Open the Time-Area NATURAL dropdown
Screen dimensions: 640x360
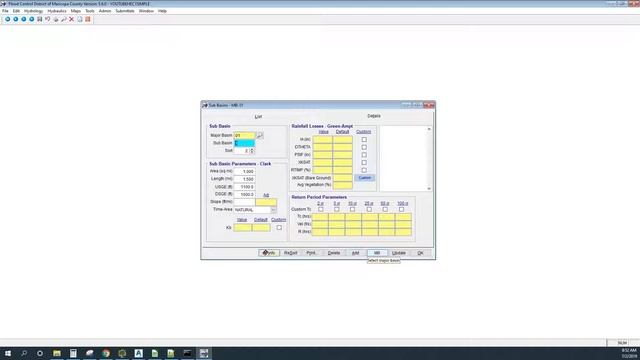[x=273, y=210]
